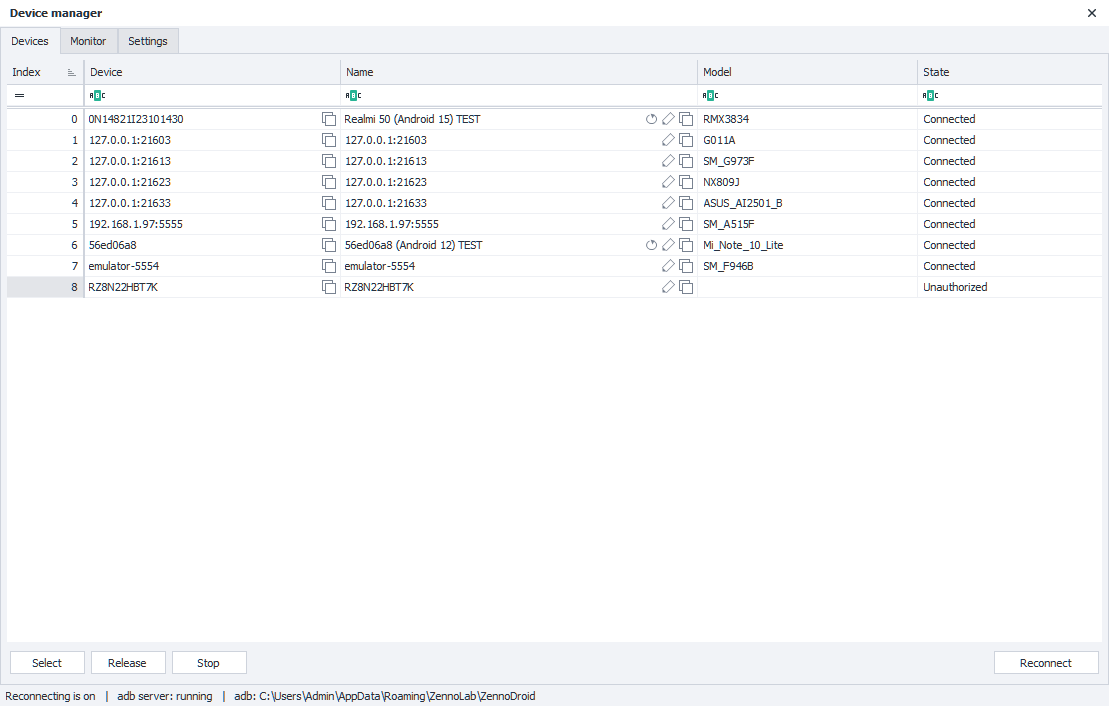Sort by the State column header

pos(1010,72)
